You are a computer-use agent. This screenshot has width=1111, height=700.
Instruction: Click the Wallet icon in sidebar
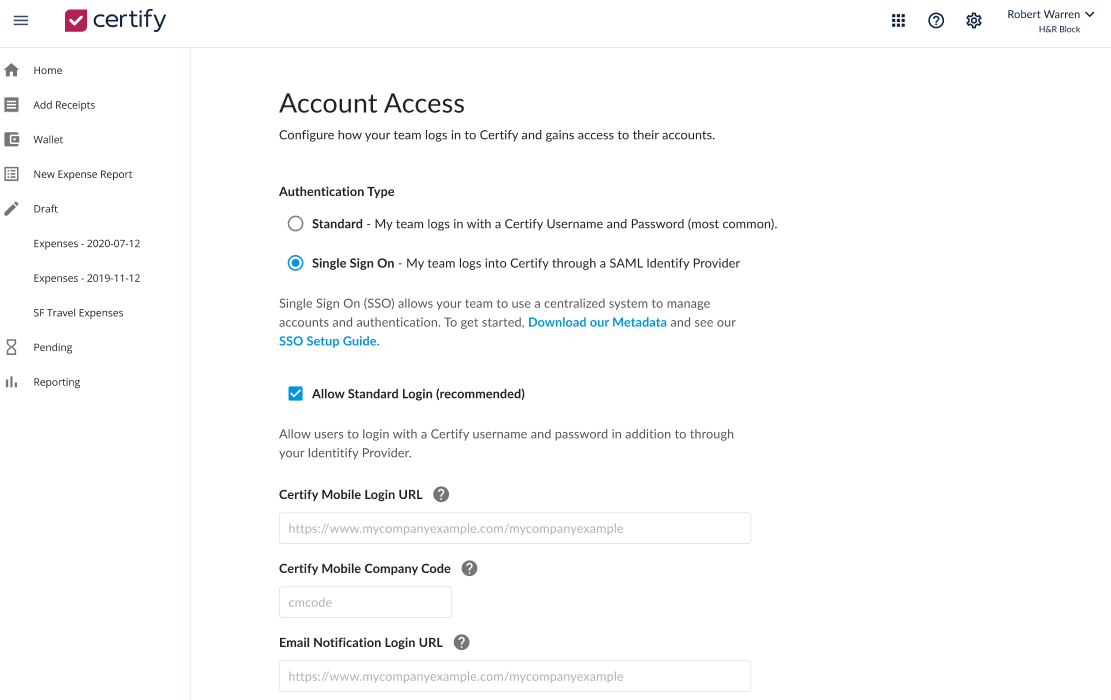11,140
